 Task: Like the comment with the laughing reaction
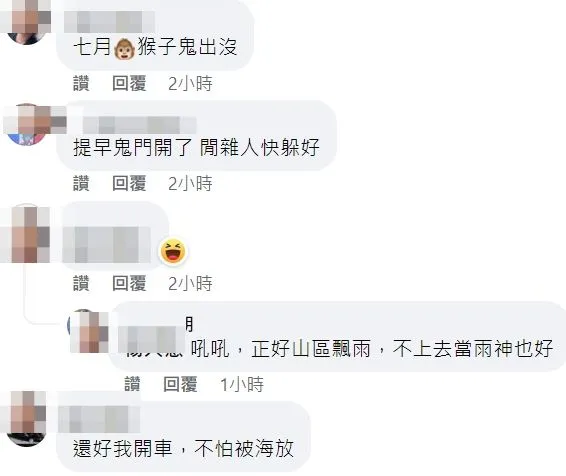point(81,283)
